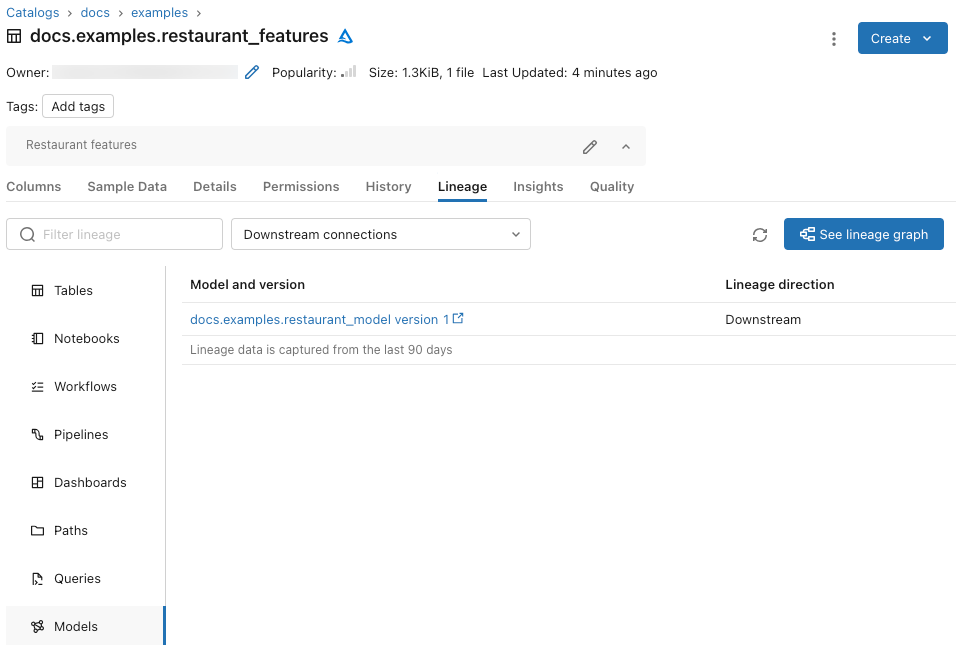This screenshot has height=645, width=958.
Task: Open restaurant_model version 1 in new tab
Action: [x=459, y=318]
